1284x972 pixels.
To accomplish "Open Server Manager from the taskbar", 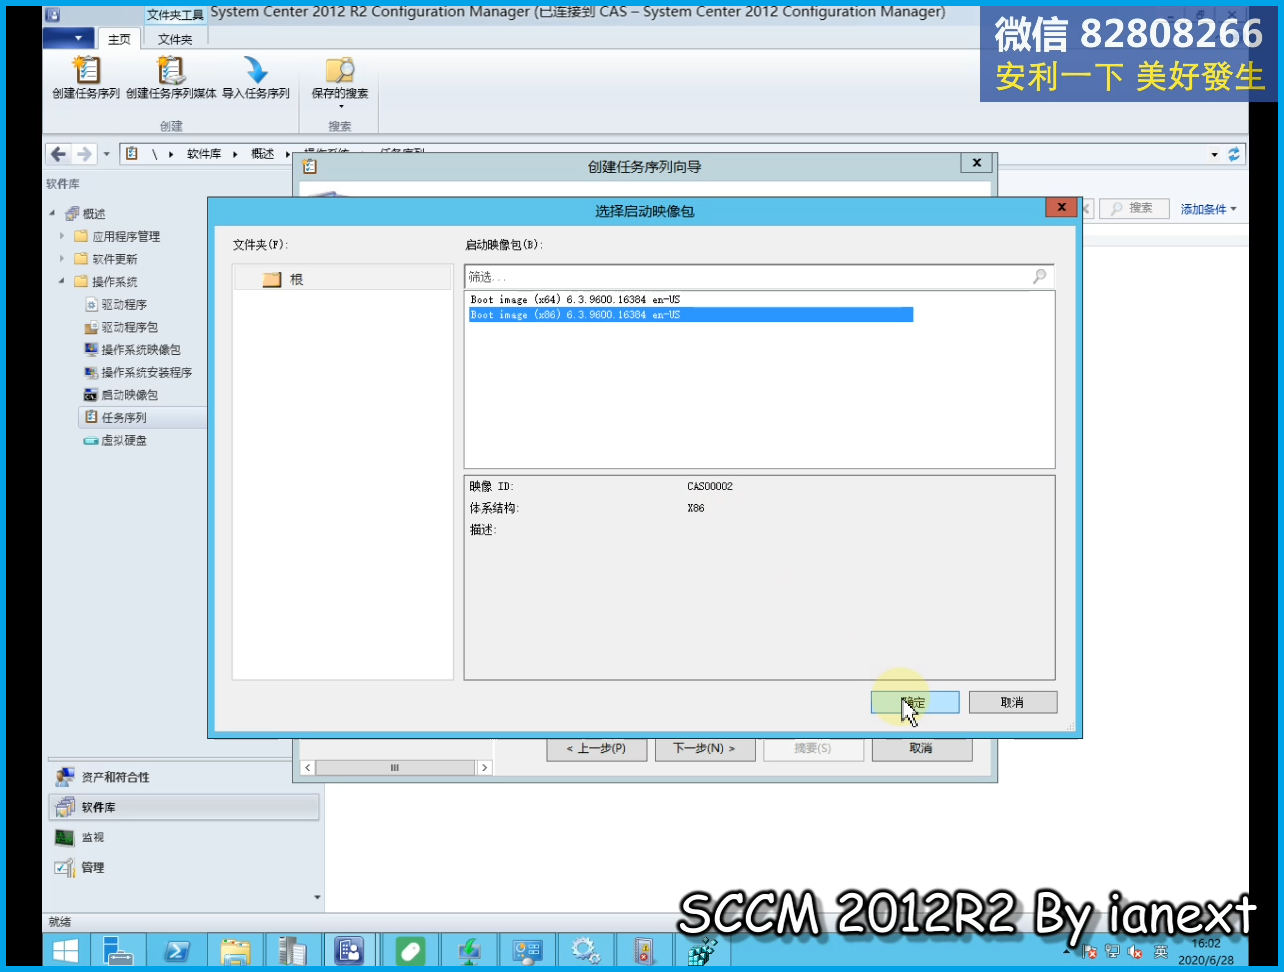I will [118, 950].
